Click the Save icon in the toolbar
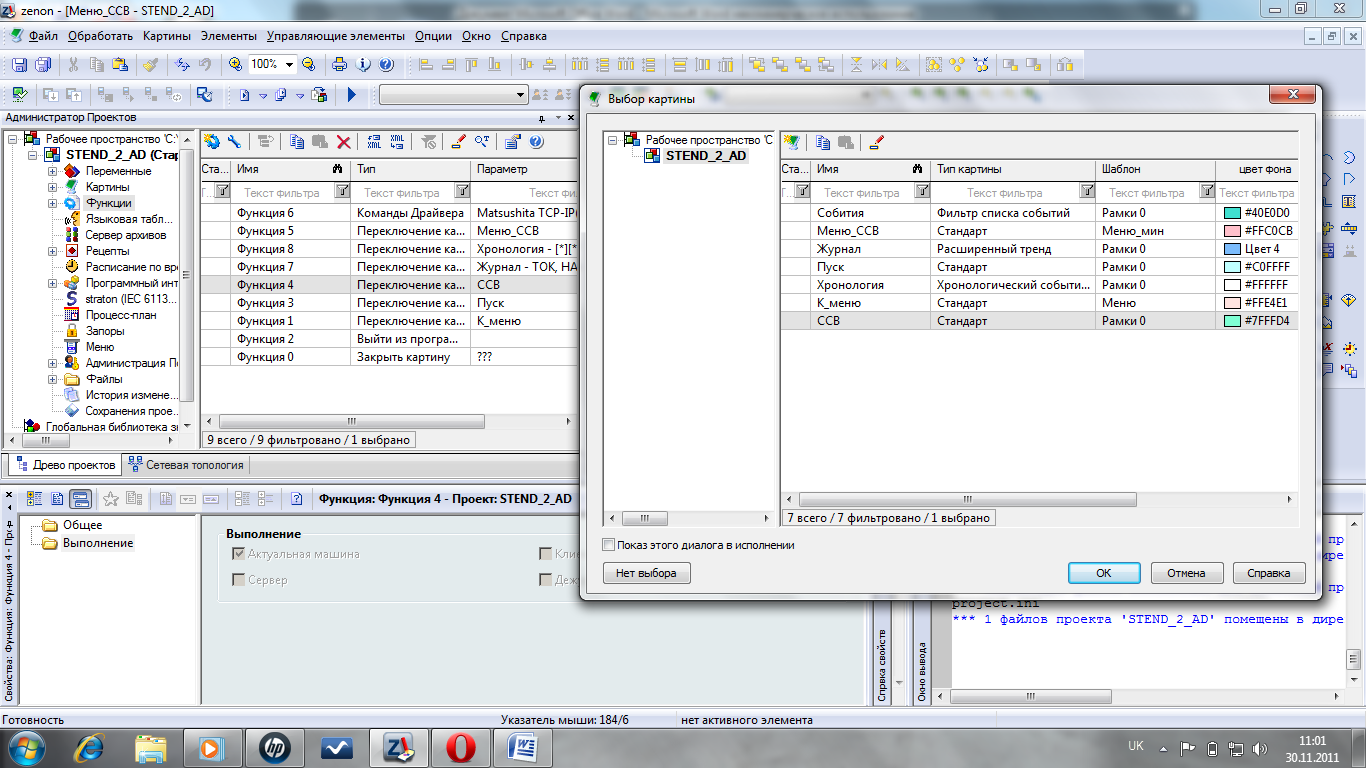Screen dimensions: 1366x768 [19, 64]
